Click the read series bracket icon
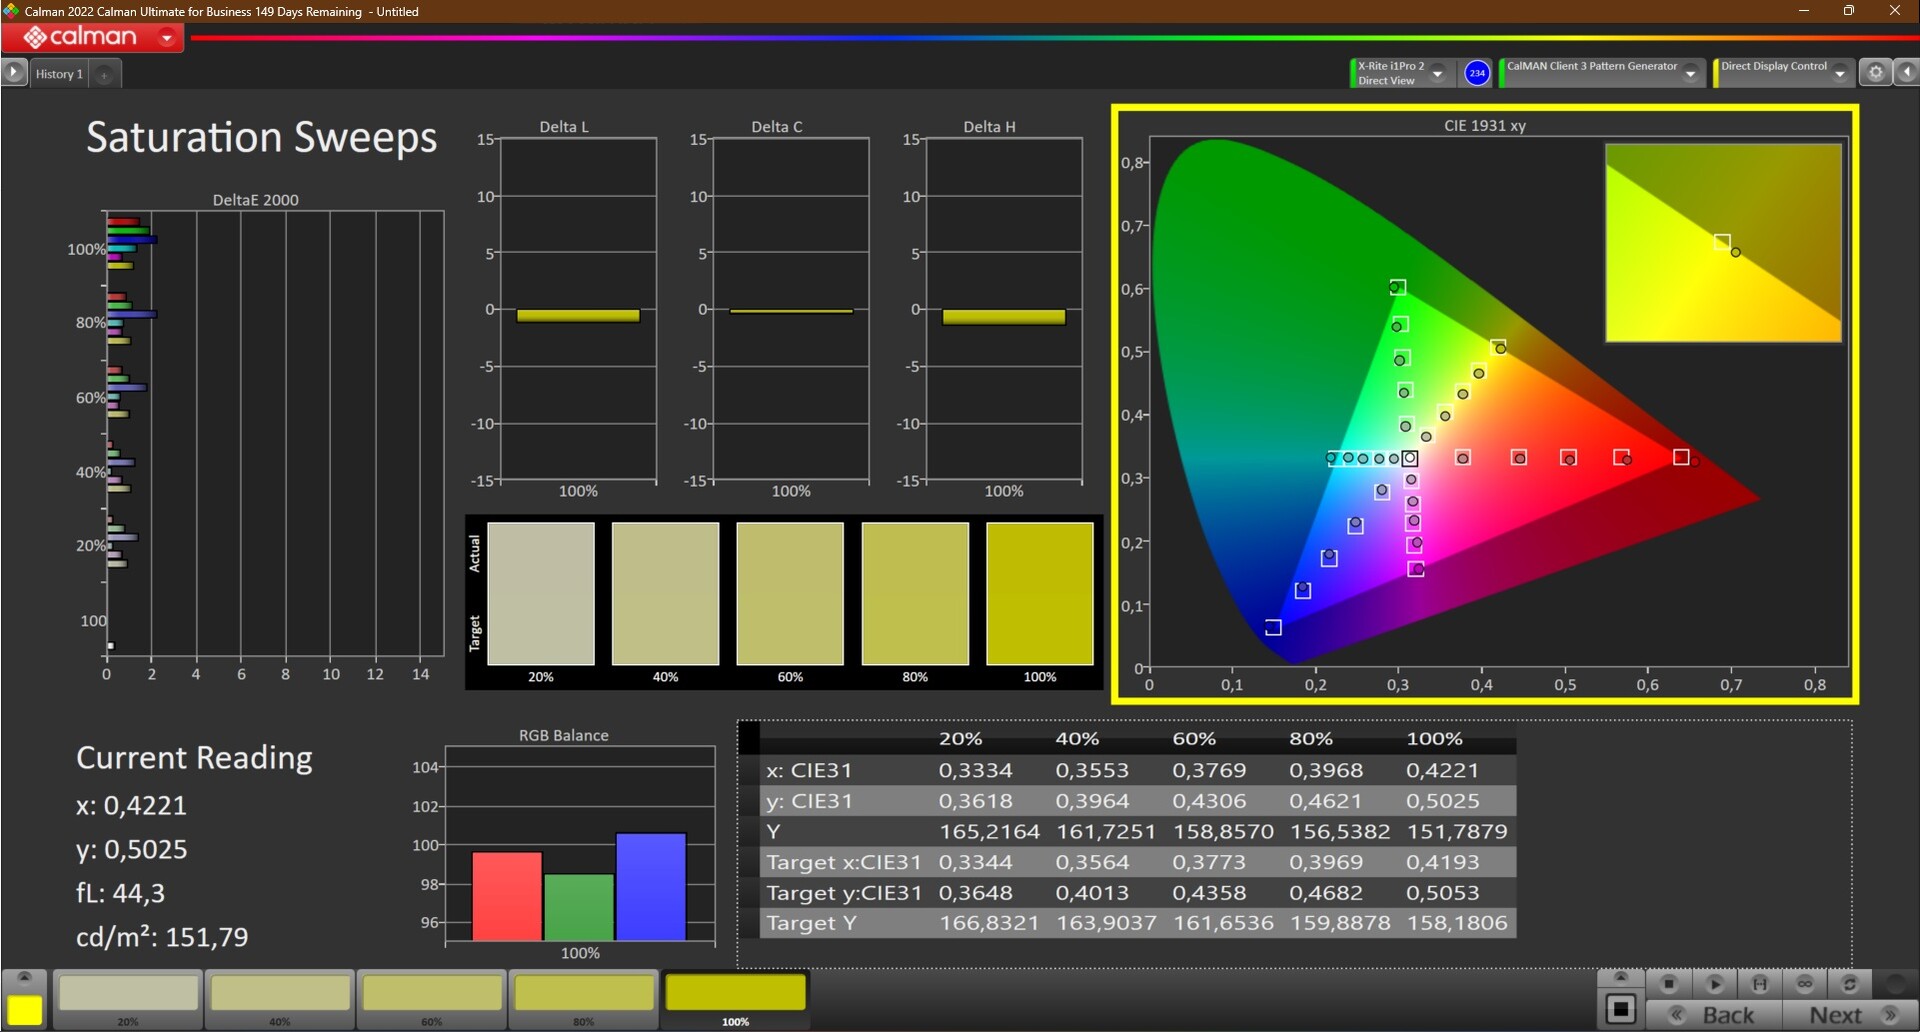The height and width of the screenshot is (1032, 1920). (x=1760, y=984)
